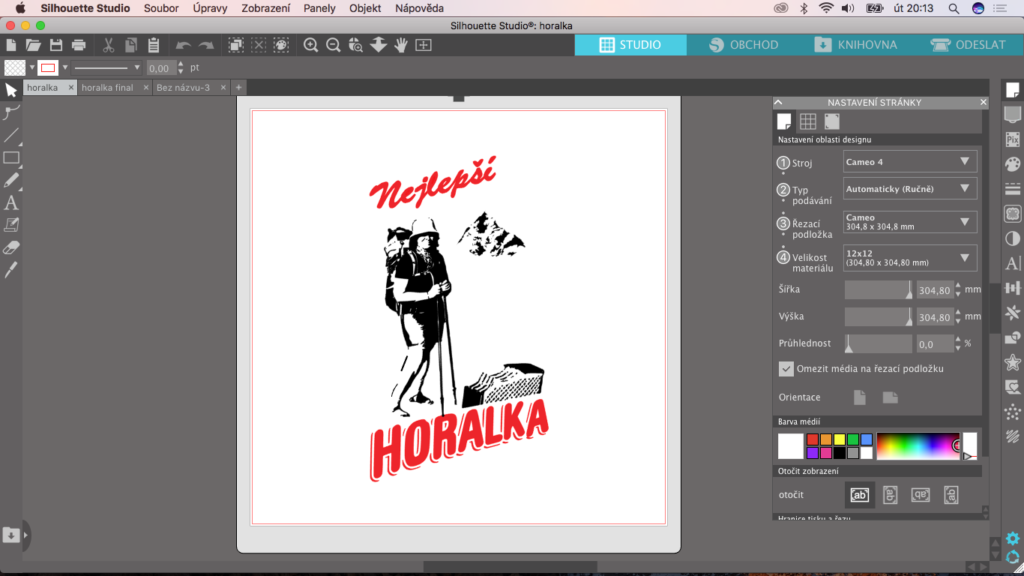Open the PixScan panel icon

[1012, 139]
